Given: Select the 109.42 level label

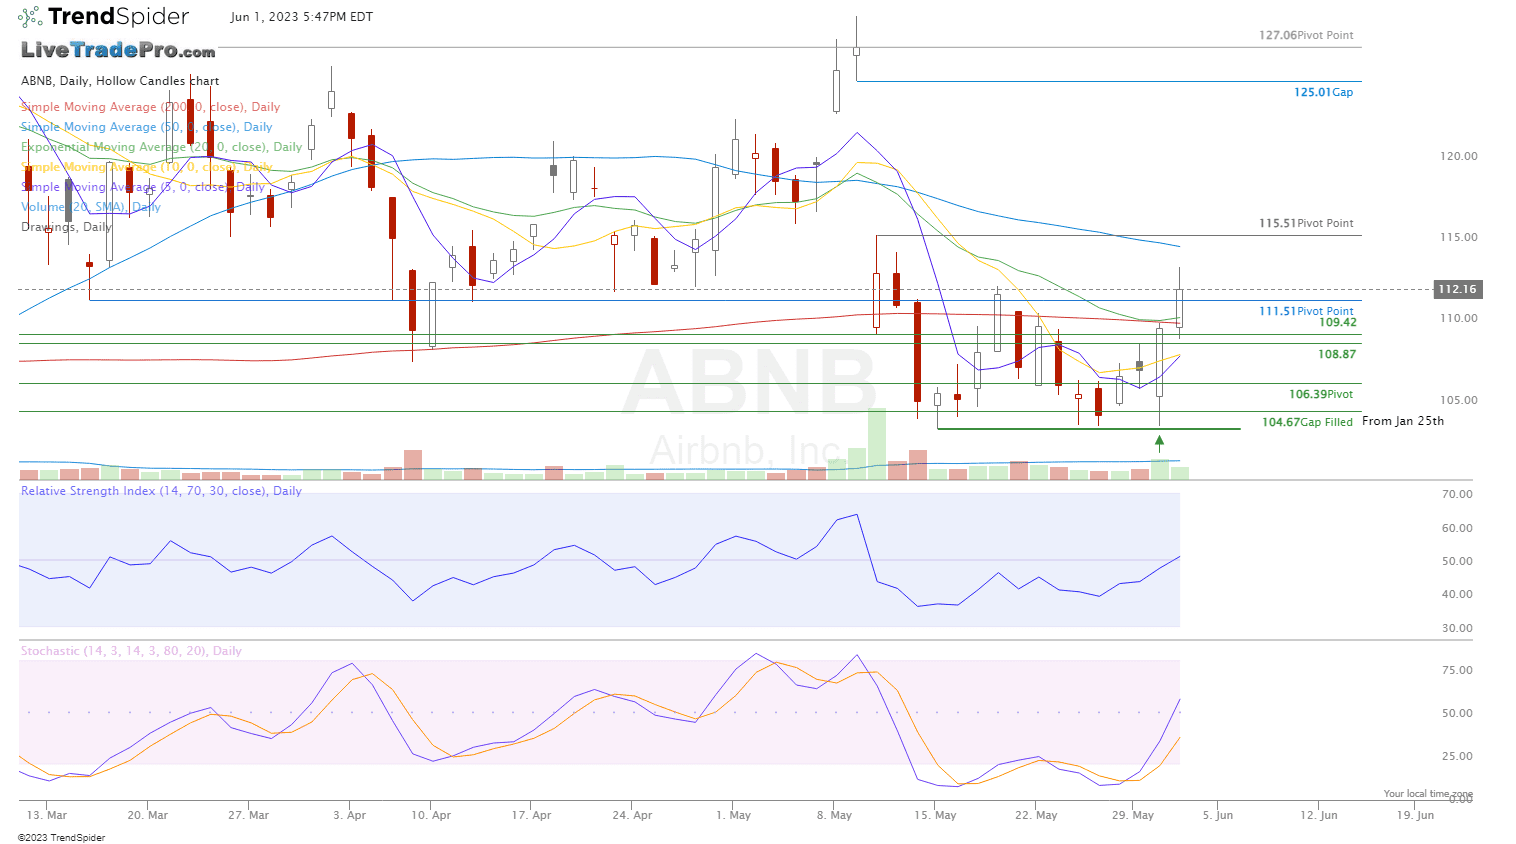Looking at the screenshot, I should tap(1337, 322).
